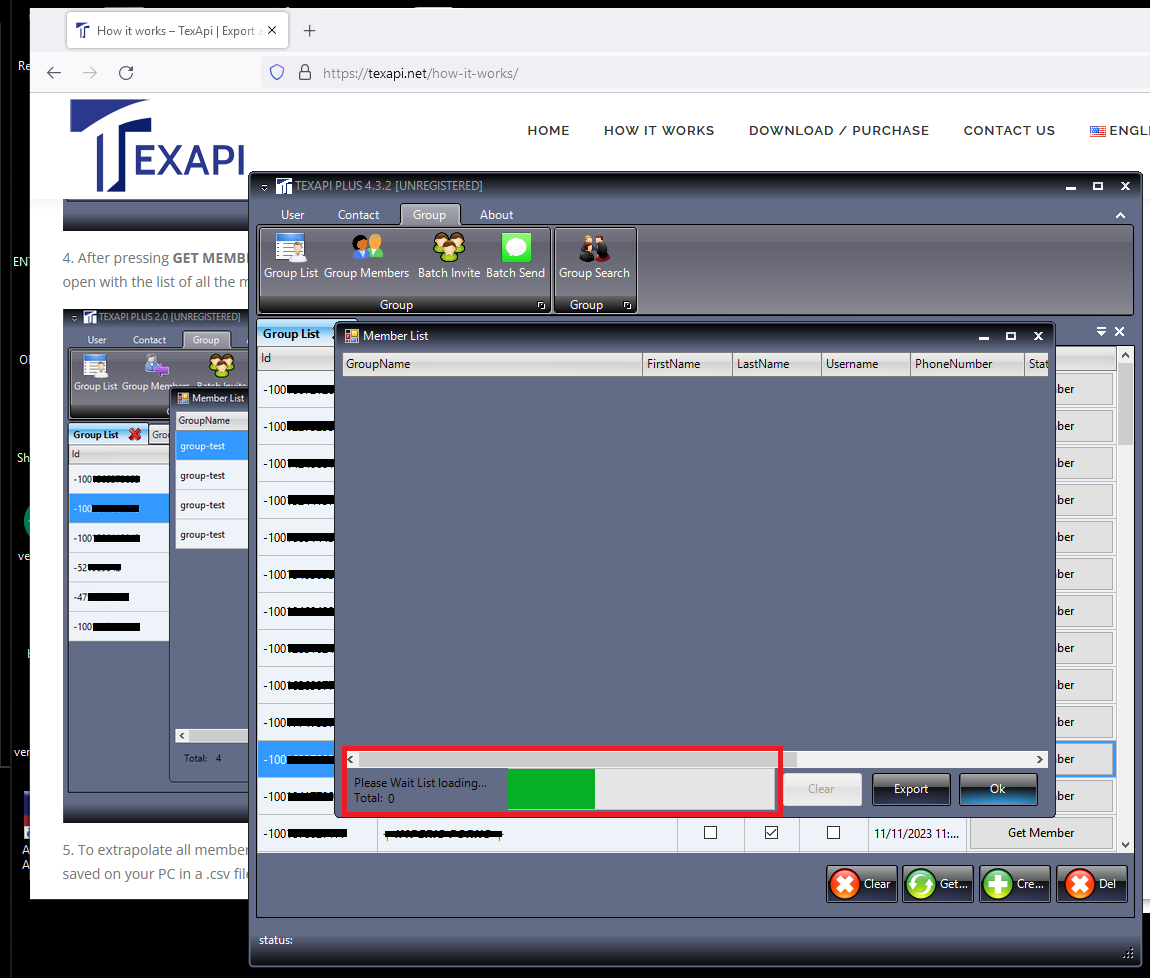Image resolution: width=1150 pixels, height=978 pixels.
Task: Close the Group List panel tab
Action: point(1119,332)
